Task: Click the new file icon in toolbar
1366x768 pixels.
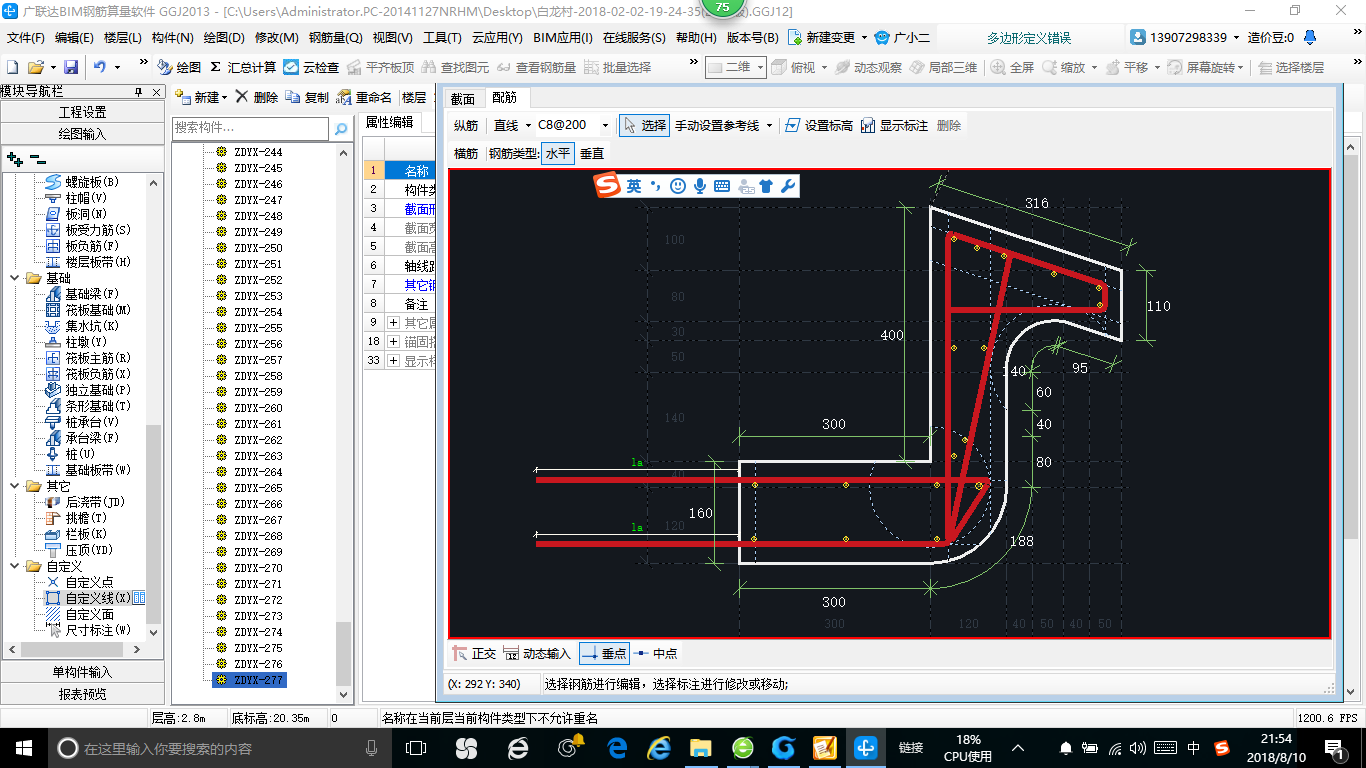Action: coord(13,67)
